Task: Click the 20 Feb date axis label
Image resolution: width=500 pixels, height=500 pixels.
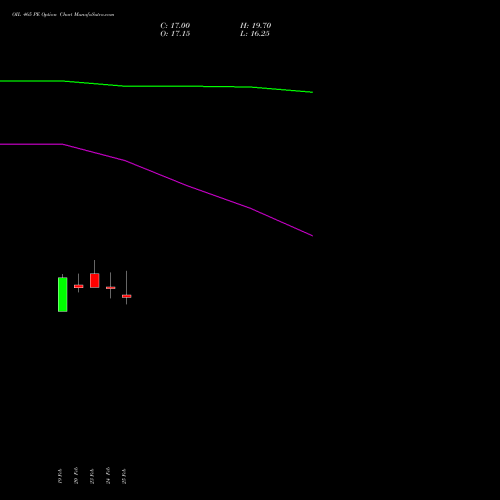Action: click(76, 476)
